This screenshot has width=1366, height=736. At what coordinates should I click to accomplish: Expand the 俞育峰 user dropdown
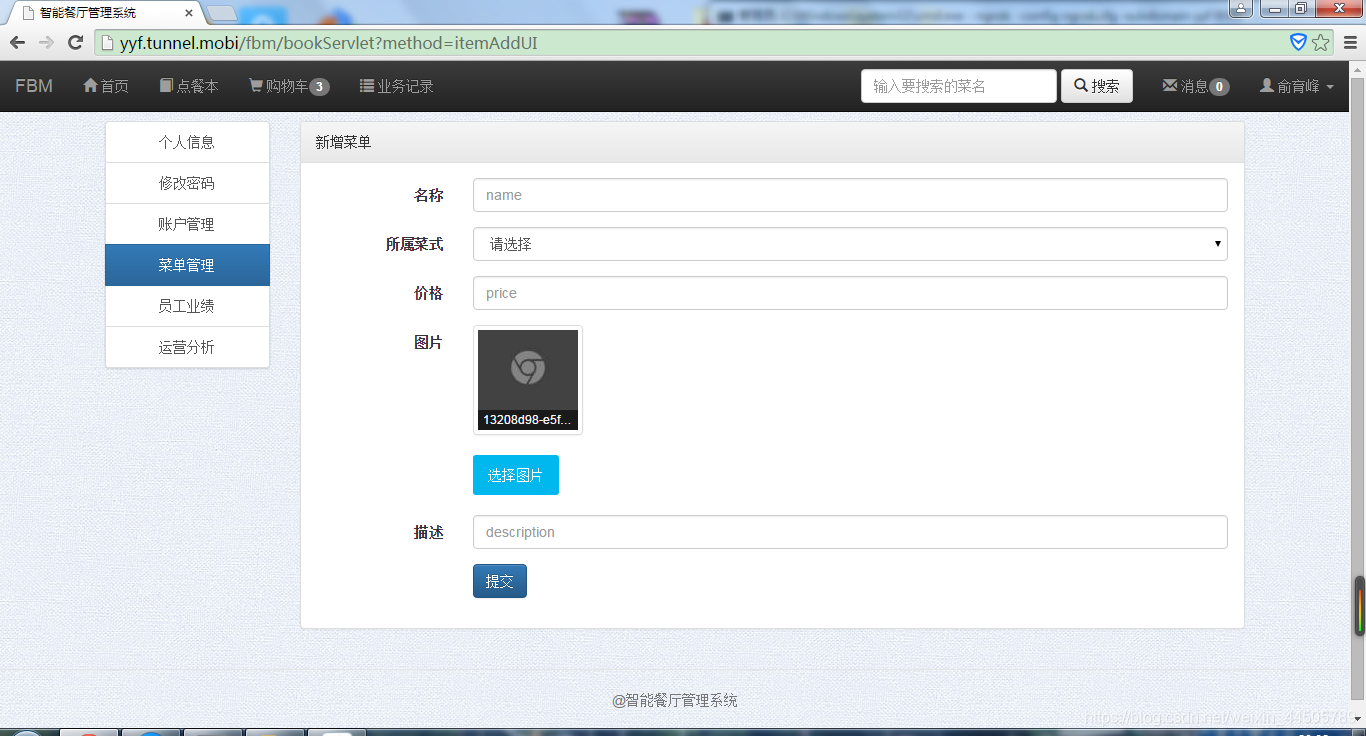pos(1297,86)
